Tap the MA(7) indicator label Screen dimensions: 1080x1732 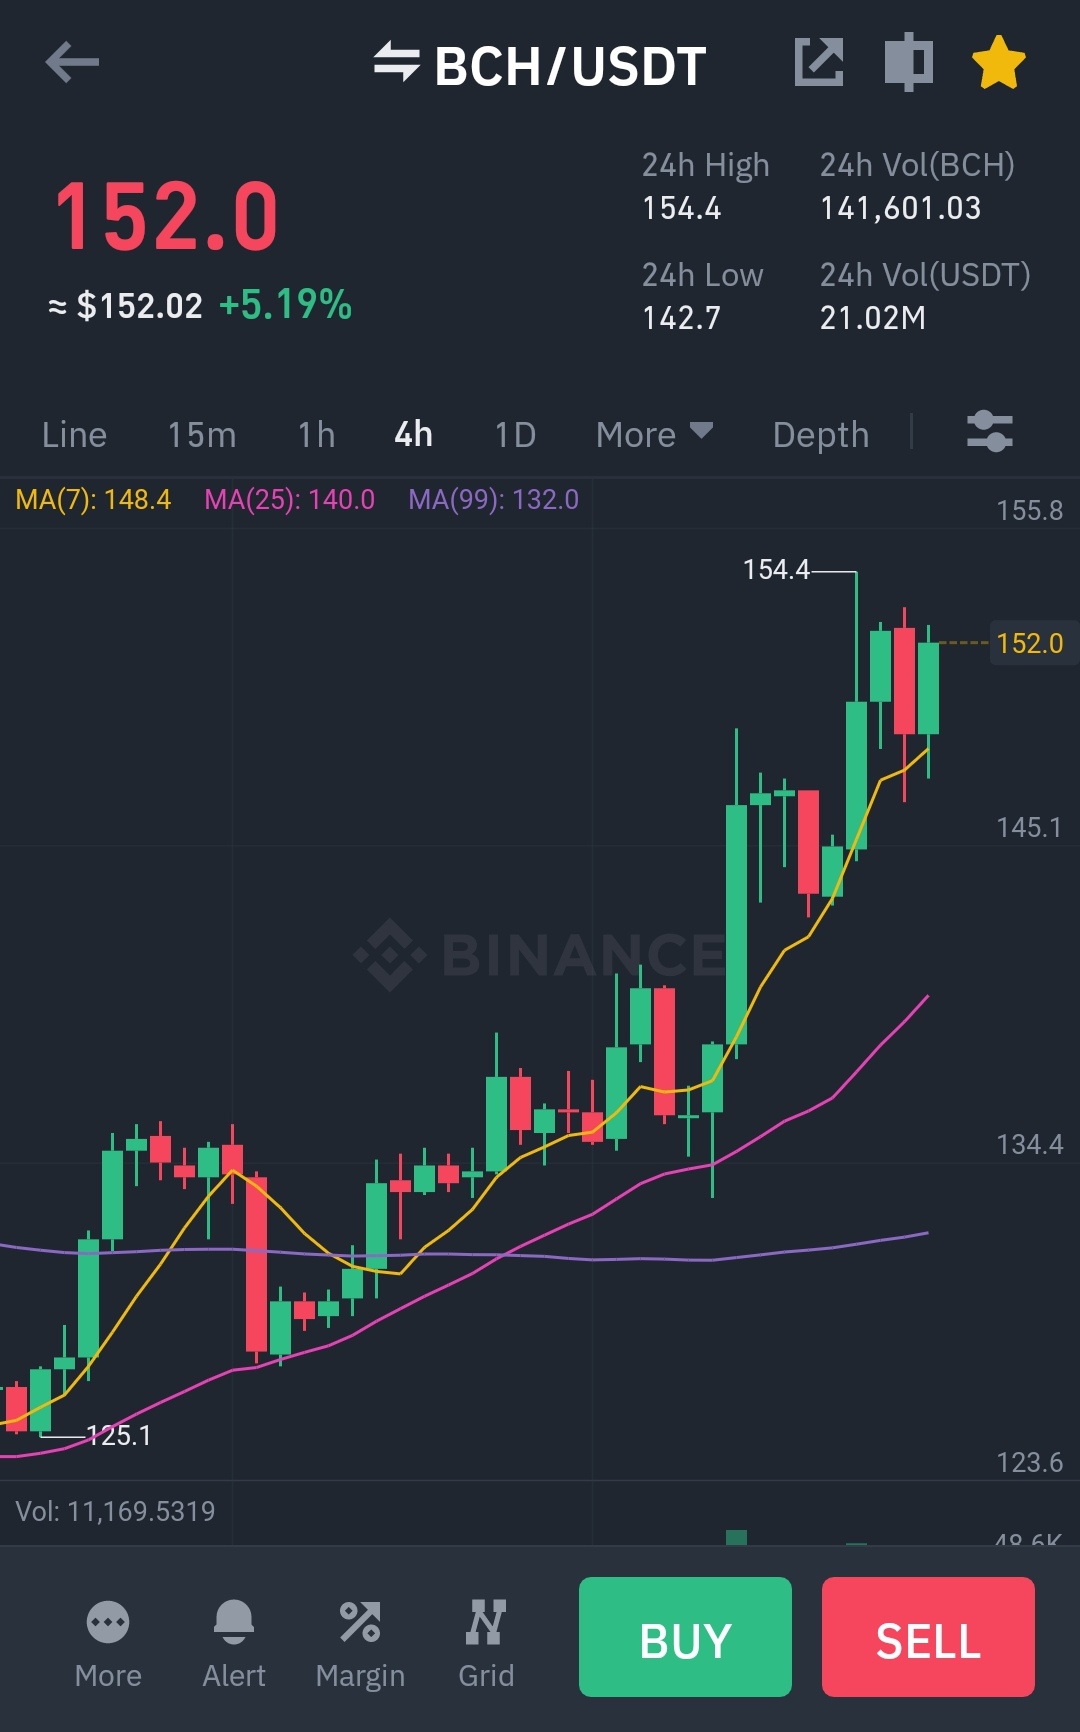(x=93, y=499)
